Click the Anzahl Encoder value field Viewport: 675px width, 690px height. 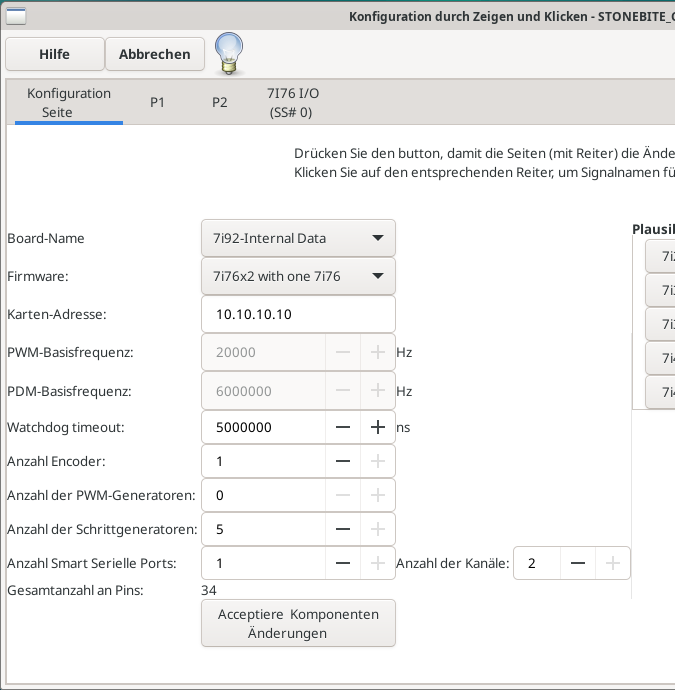pos(264,461)
